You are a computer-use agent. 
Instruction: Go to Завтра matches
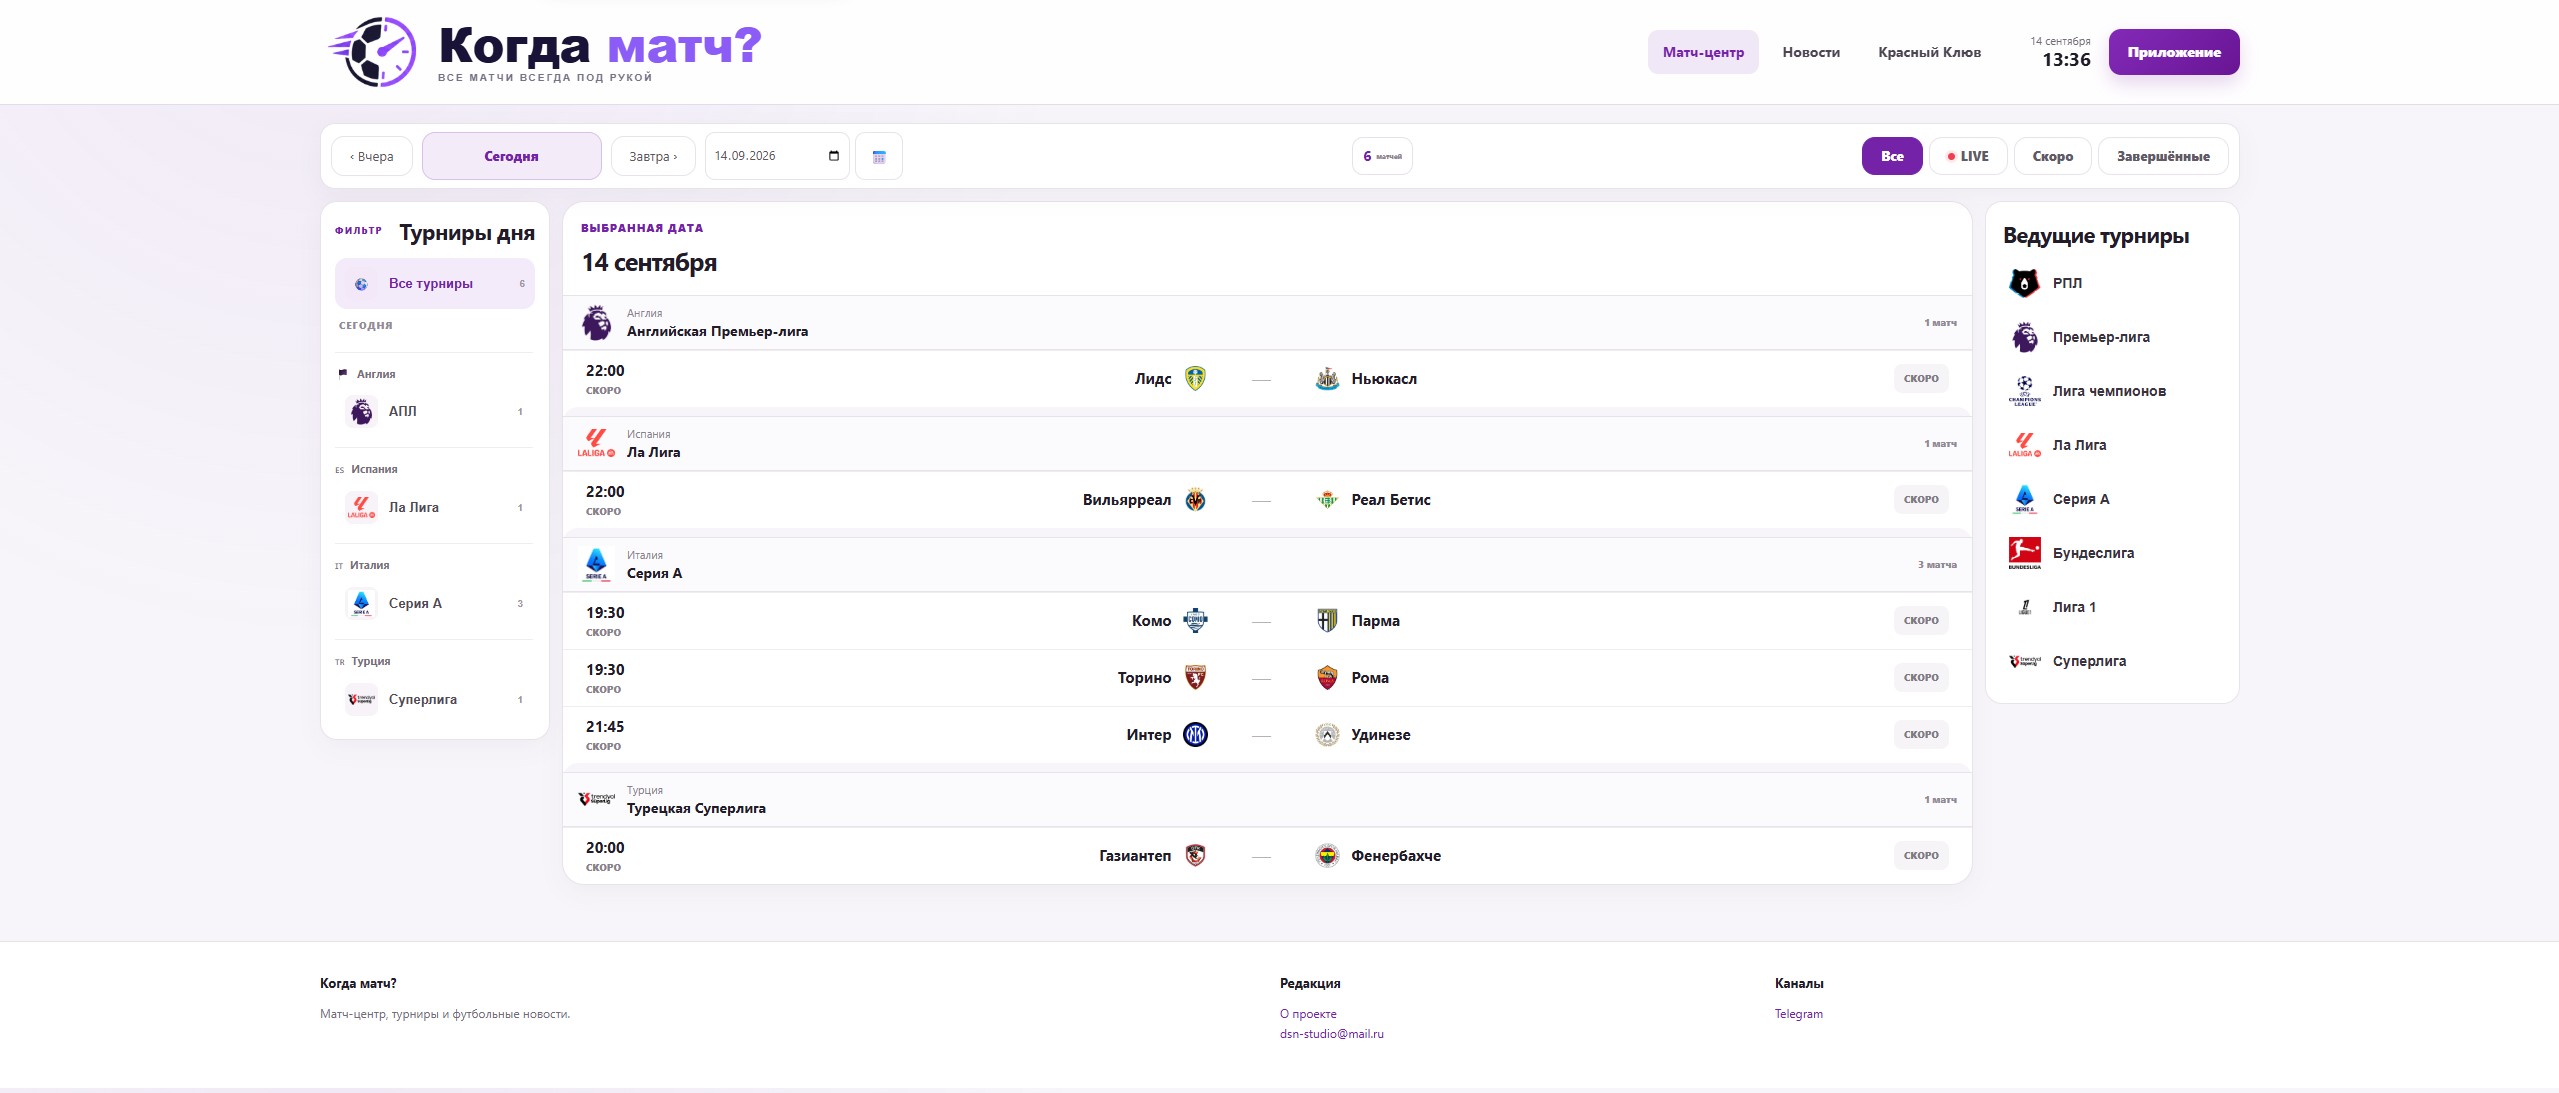653,156
